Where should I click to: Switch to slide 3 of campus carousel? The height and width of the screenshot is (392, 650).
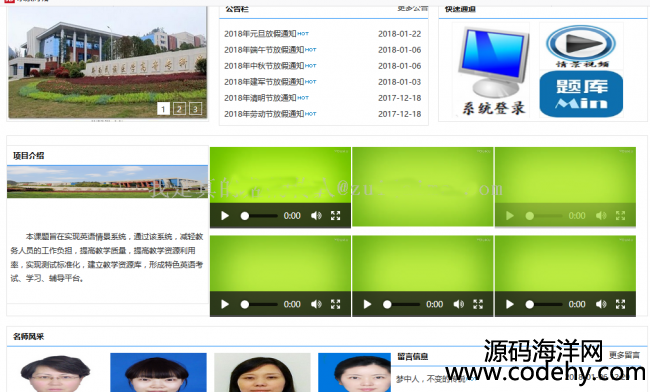195,109
